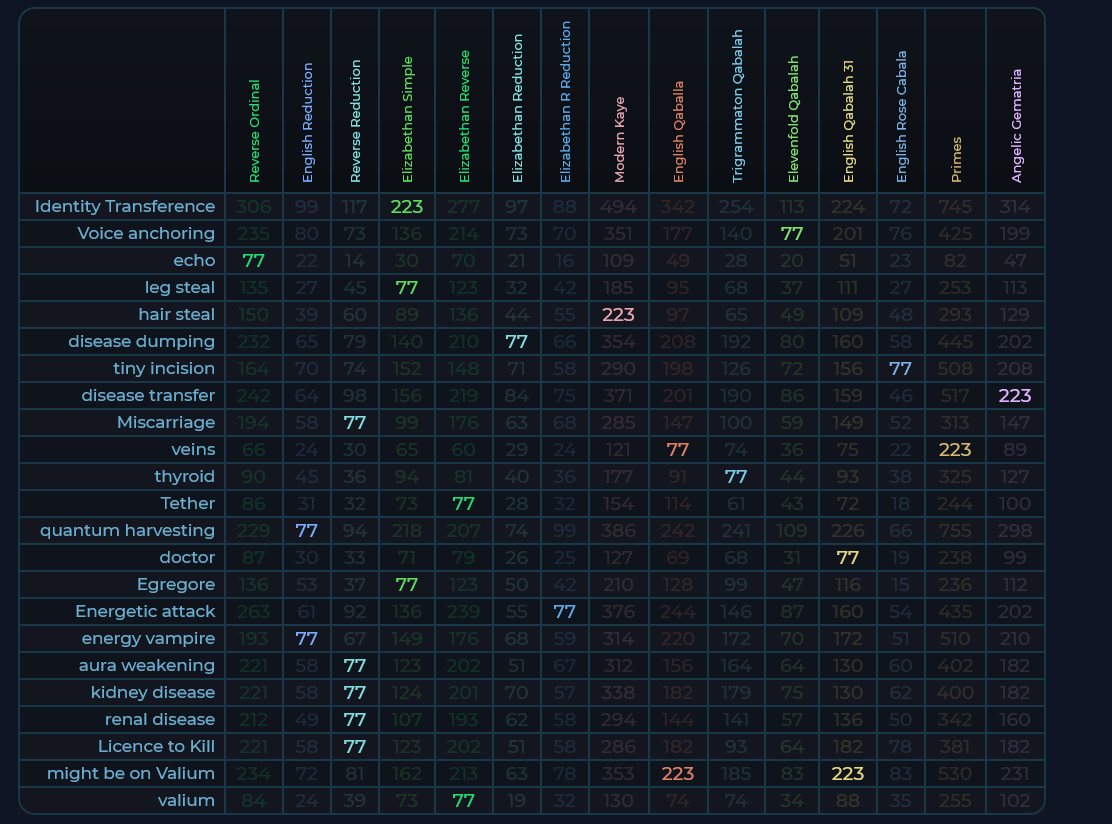Click the 'Angelic Gematria' column header

[x=1016, y=125]
